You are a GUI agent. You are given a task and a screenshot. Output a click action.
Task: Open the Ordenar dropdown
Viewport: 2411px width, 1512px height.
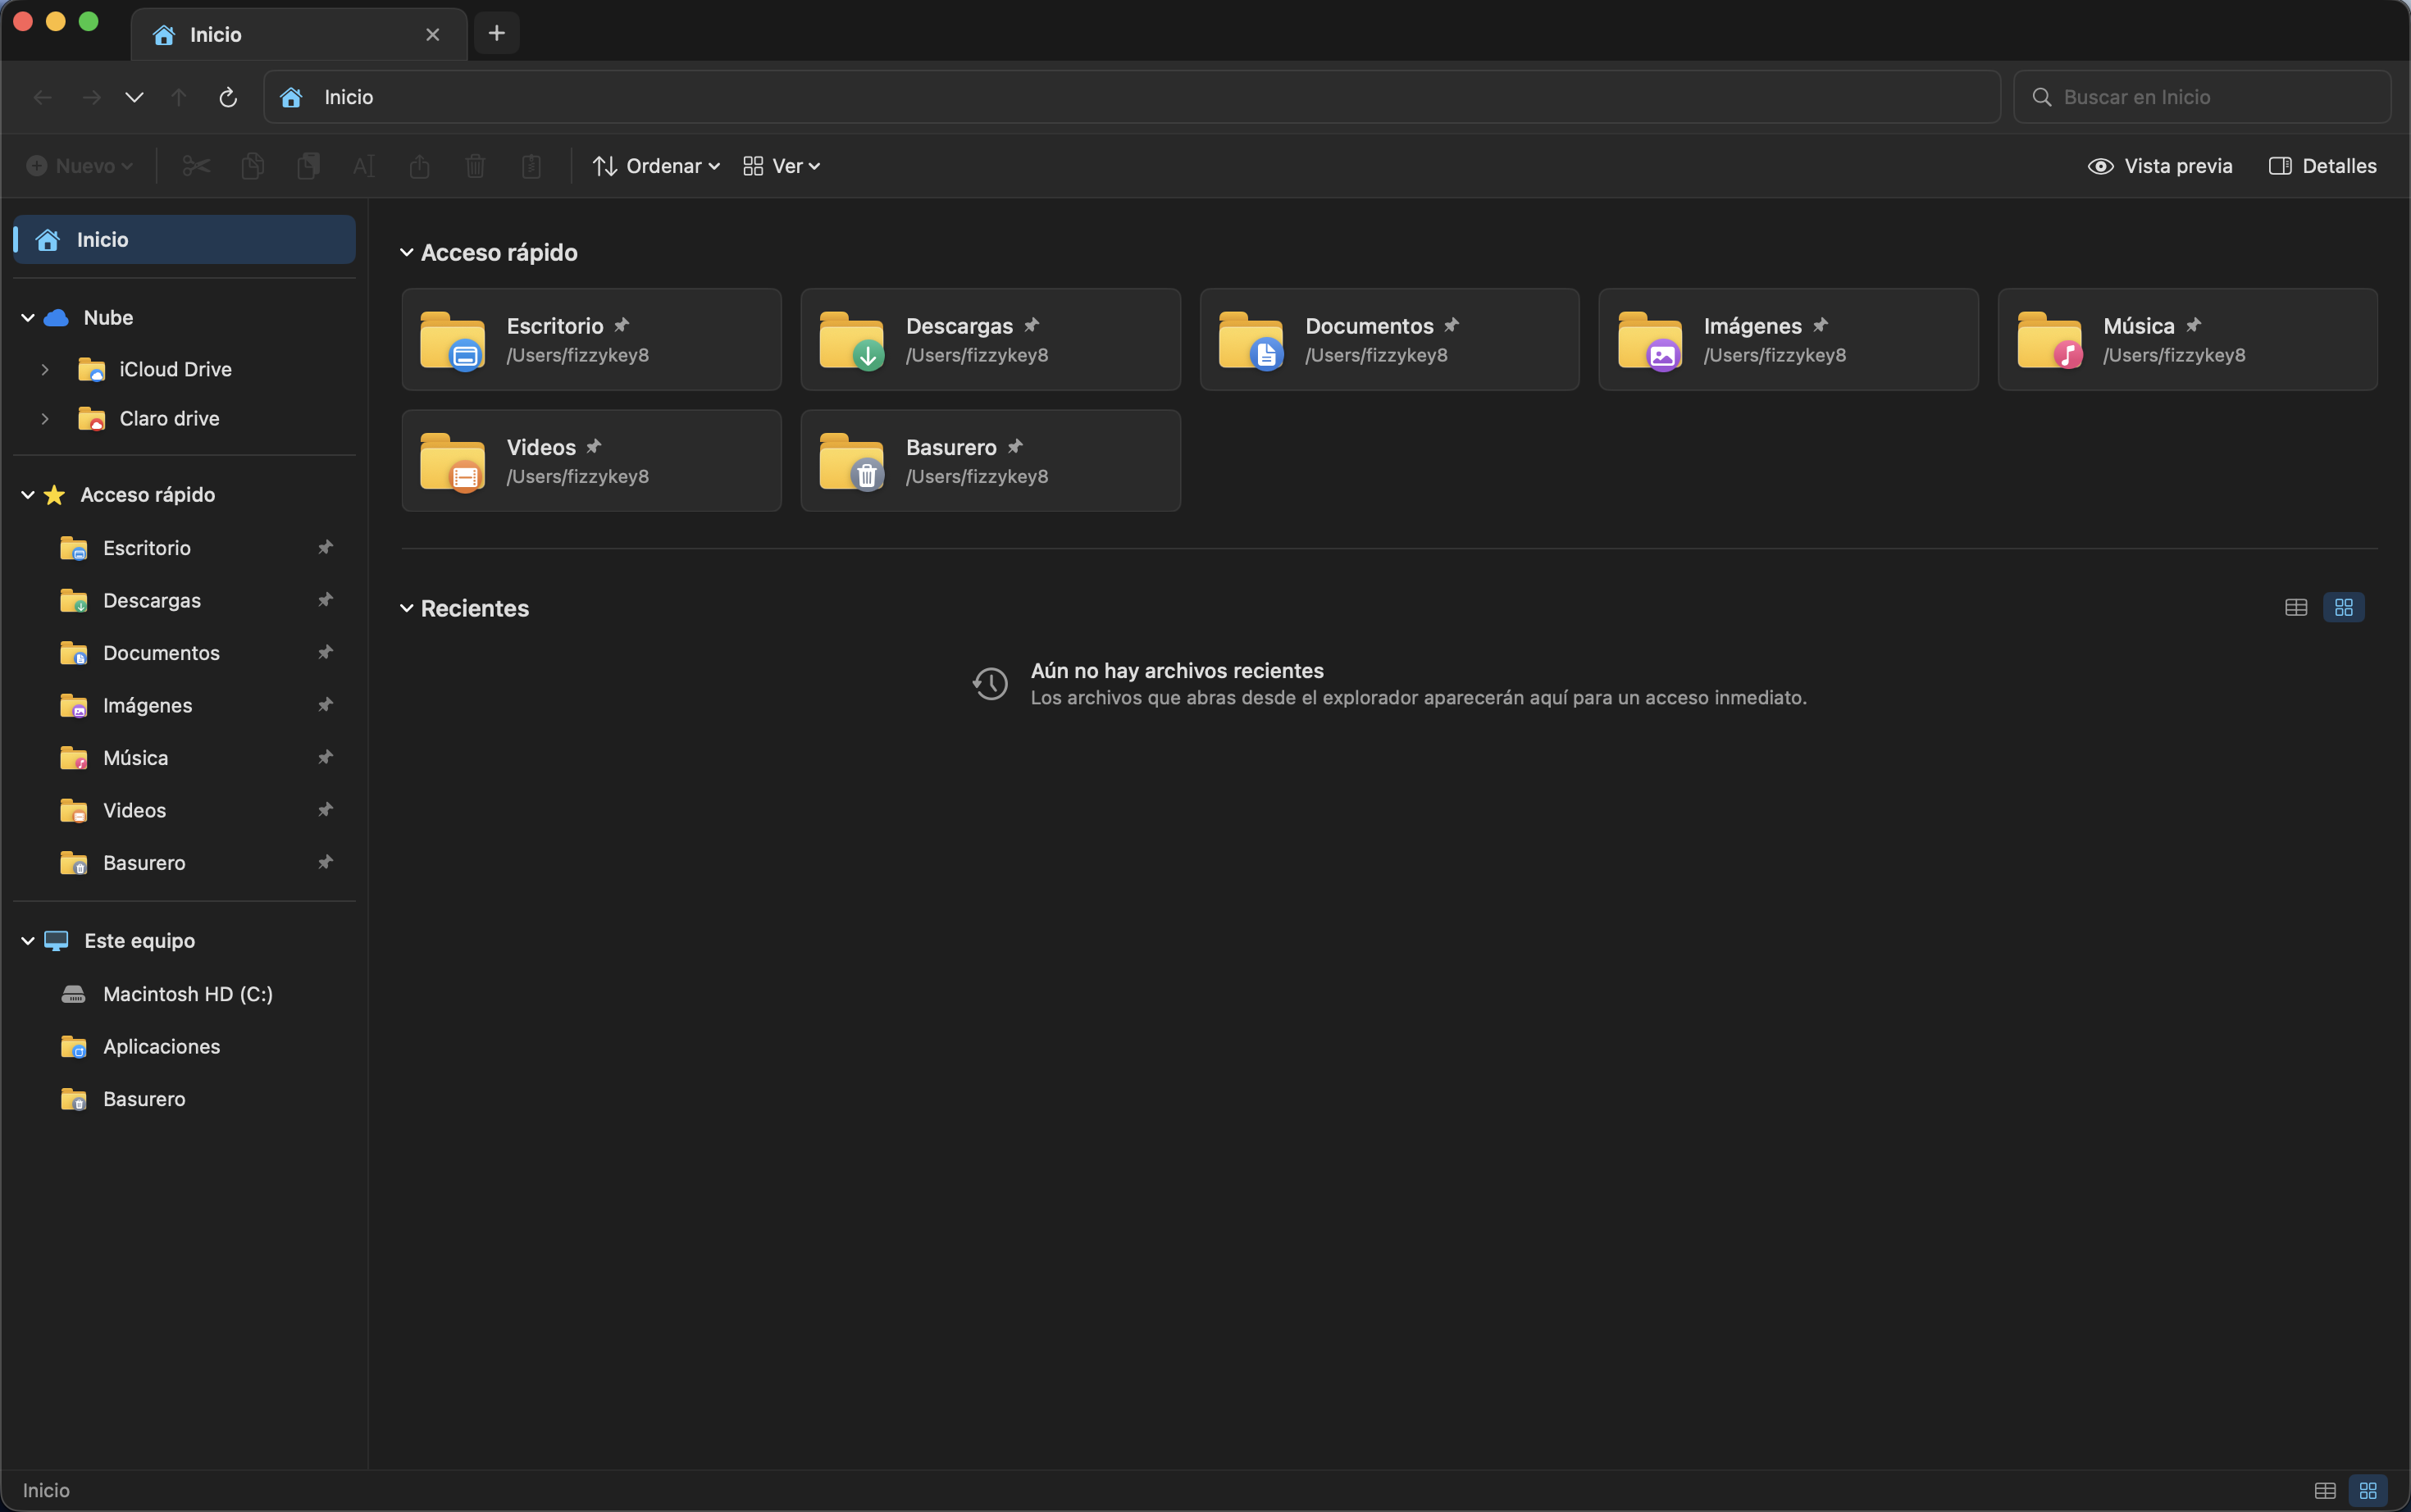656,166
